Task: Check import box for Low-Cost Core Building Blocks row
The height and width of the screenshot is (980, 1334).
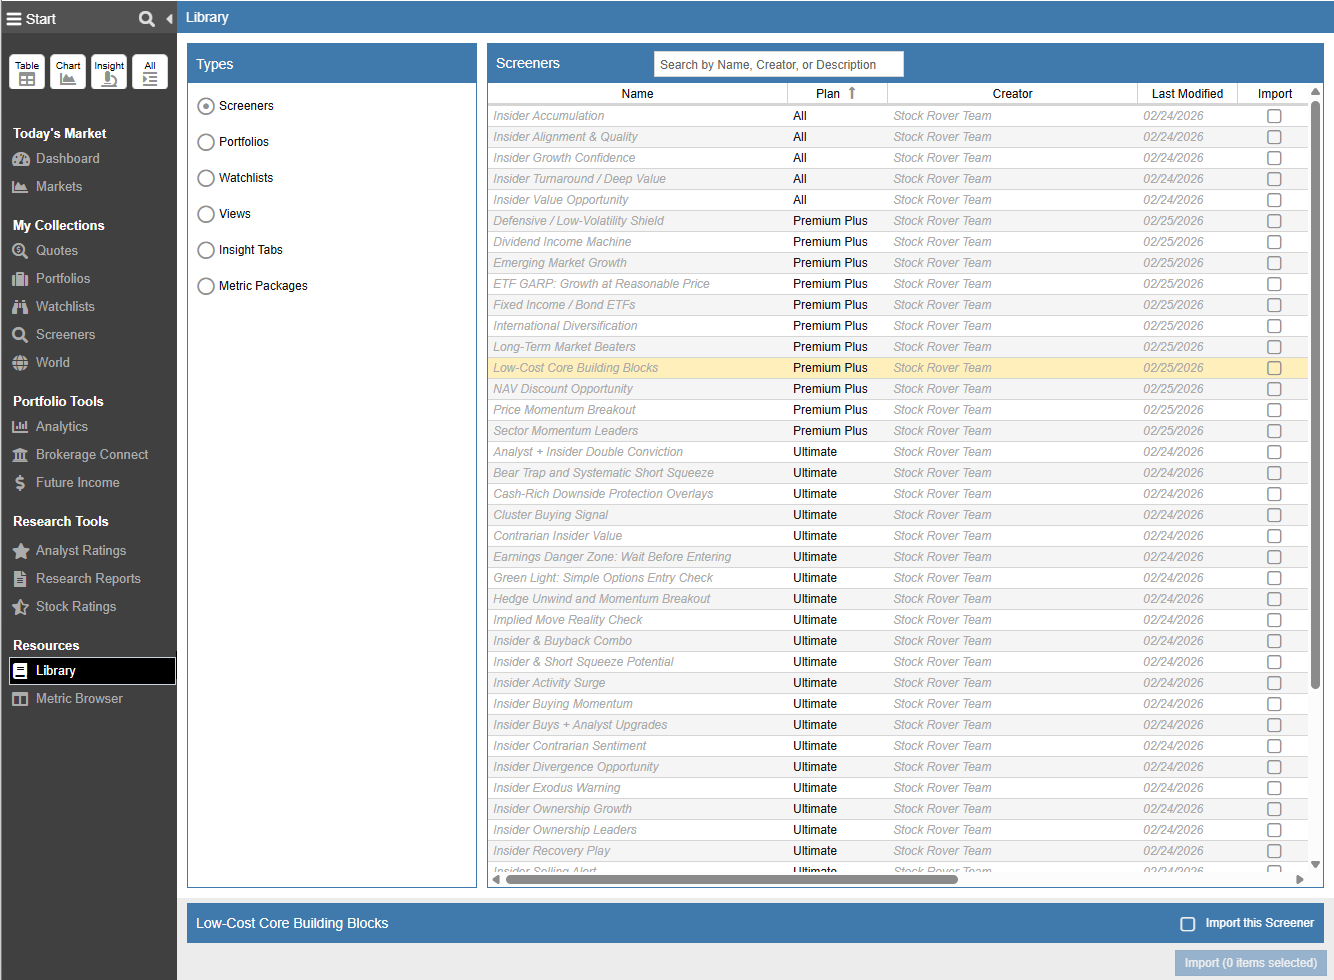Action: click(x=1274, y=368)
